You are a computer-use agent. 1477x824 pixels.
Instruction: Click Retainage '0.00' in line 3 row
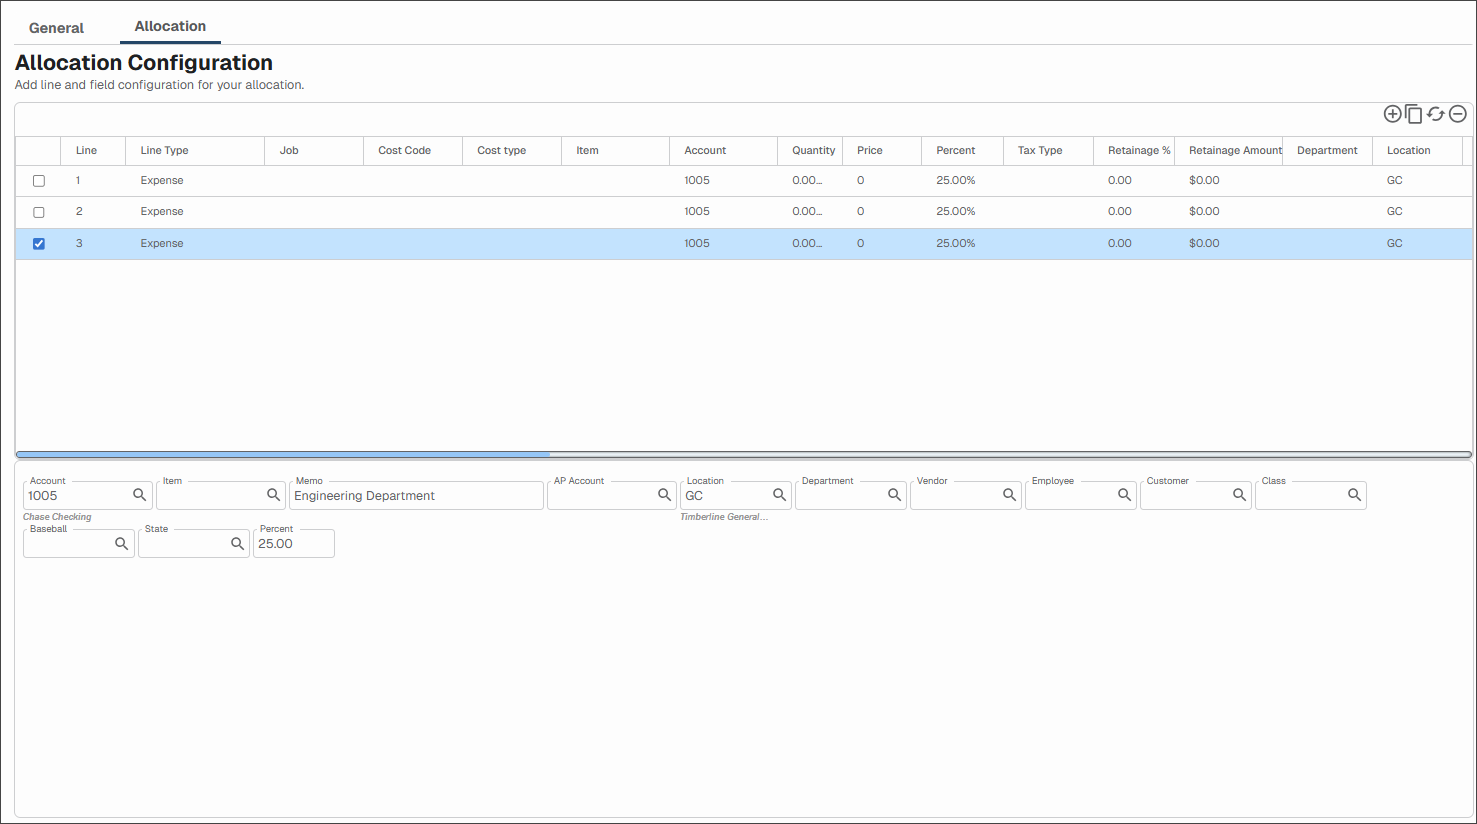[1120, 244]
